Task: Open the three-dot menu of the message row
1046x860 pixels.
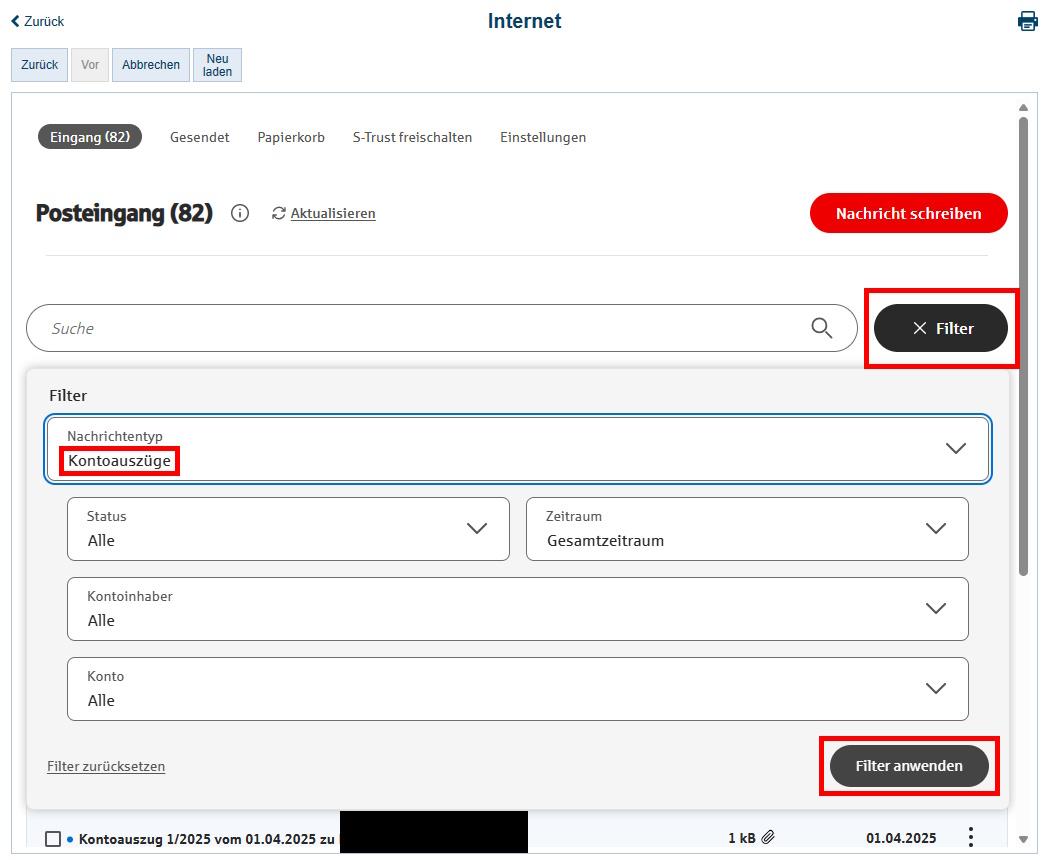Action: pos(970,837)
